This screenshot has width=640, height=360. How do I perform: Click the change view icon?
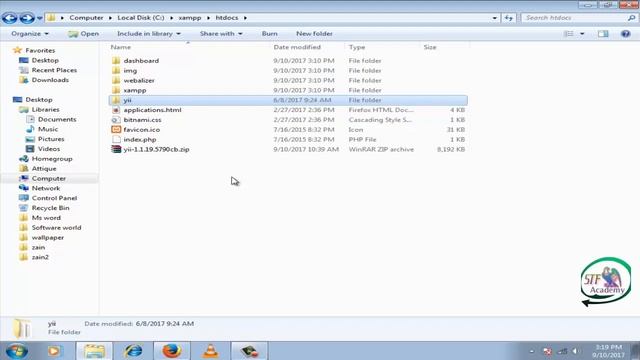tap(569, 34)
